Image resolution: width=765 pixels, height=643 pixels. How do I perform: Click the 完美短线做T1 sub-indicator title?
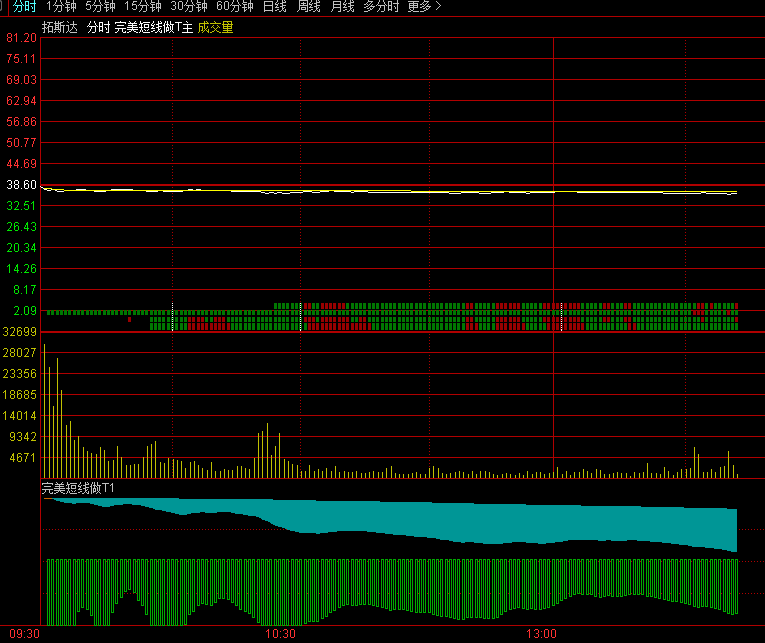(x=78, y=488)
